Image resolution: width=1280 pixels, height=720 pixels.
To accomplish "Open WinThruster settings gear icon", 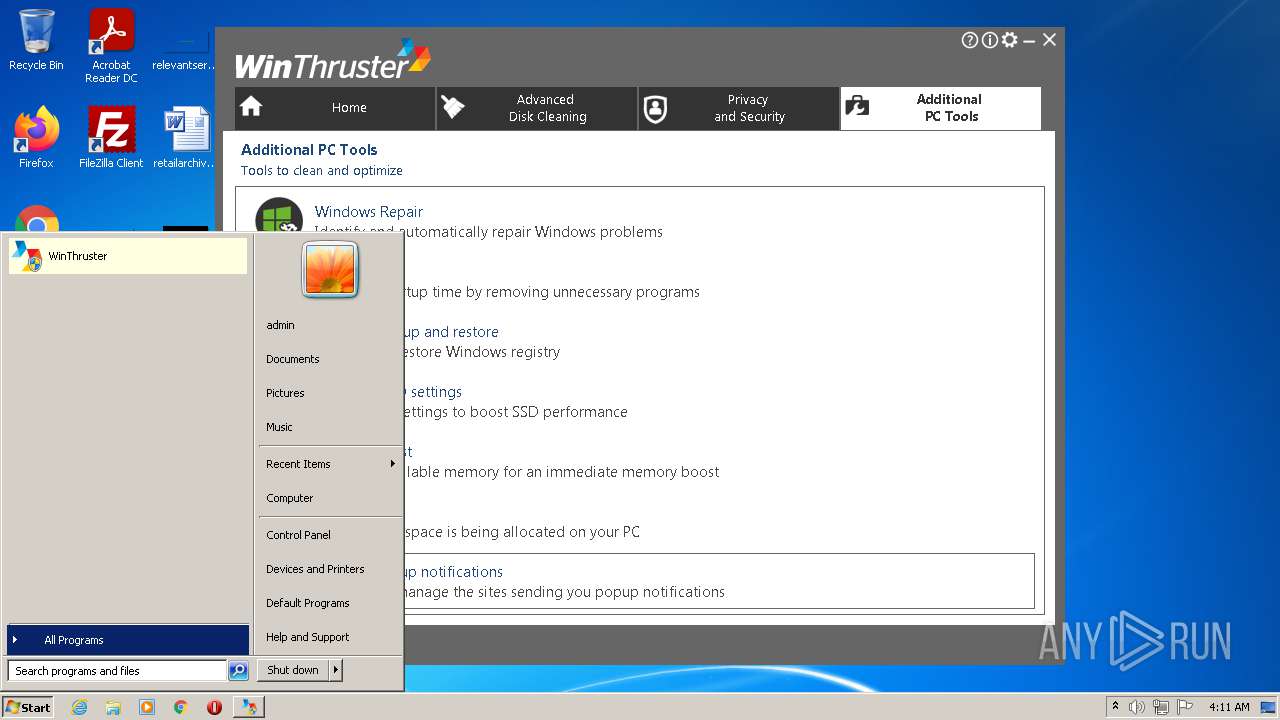I will pyautogui.click(x=1009, y=40).
